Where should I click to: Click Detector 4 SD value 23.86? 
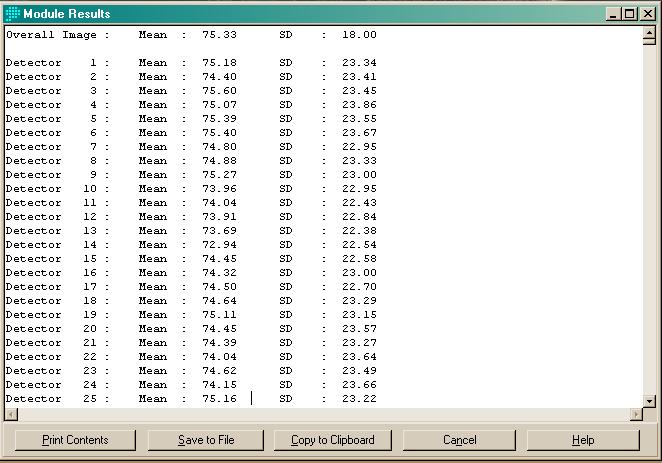(359, 104)
